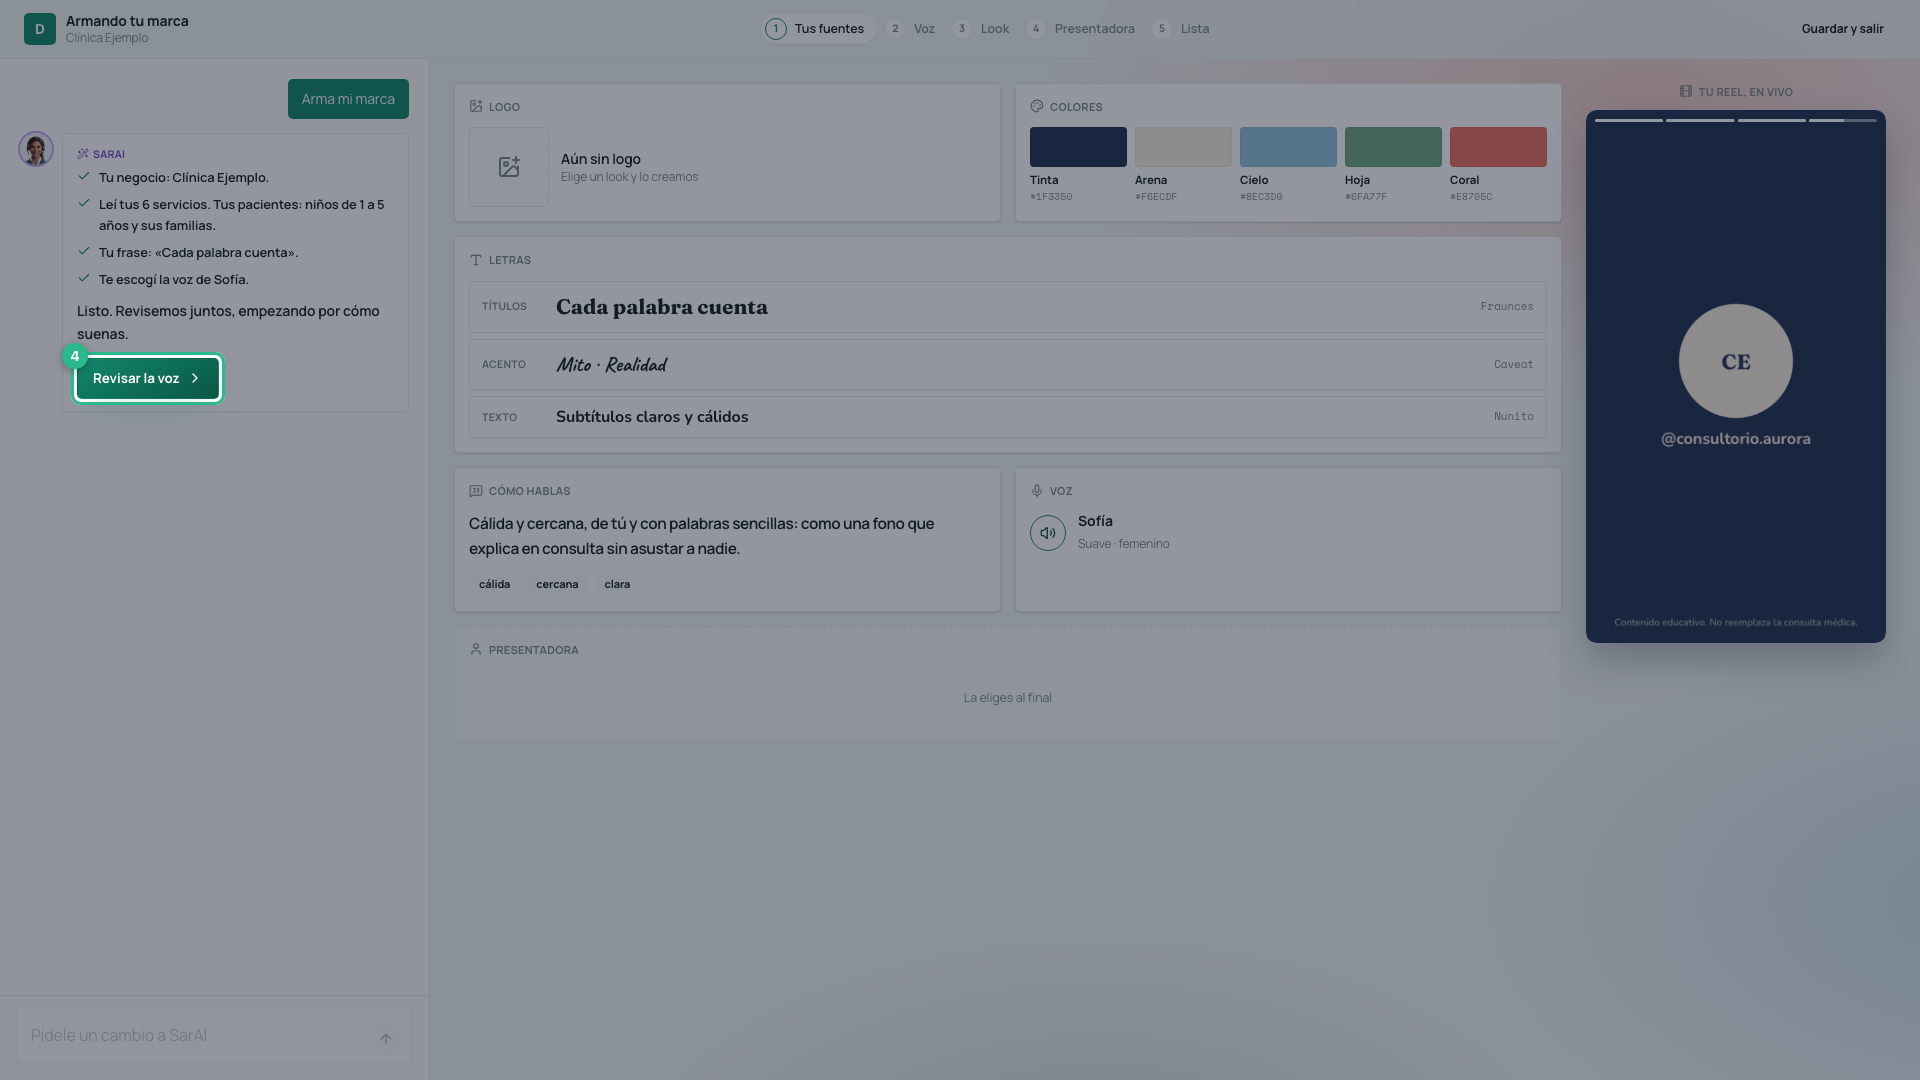Focus the Pídele un cambio a SarAI field
This screenshot has width=1920, height=1080.
[x=214, y=1035]
